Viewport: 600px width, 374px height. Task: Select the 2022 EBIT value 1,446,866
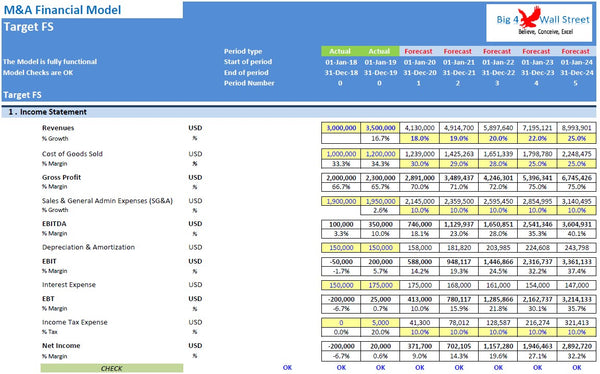(x=498, y=262)
